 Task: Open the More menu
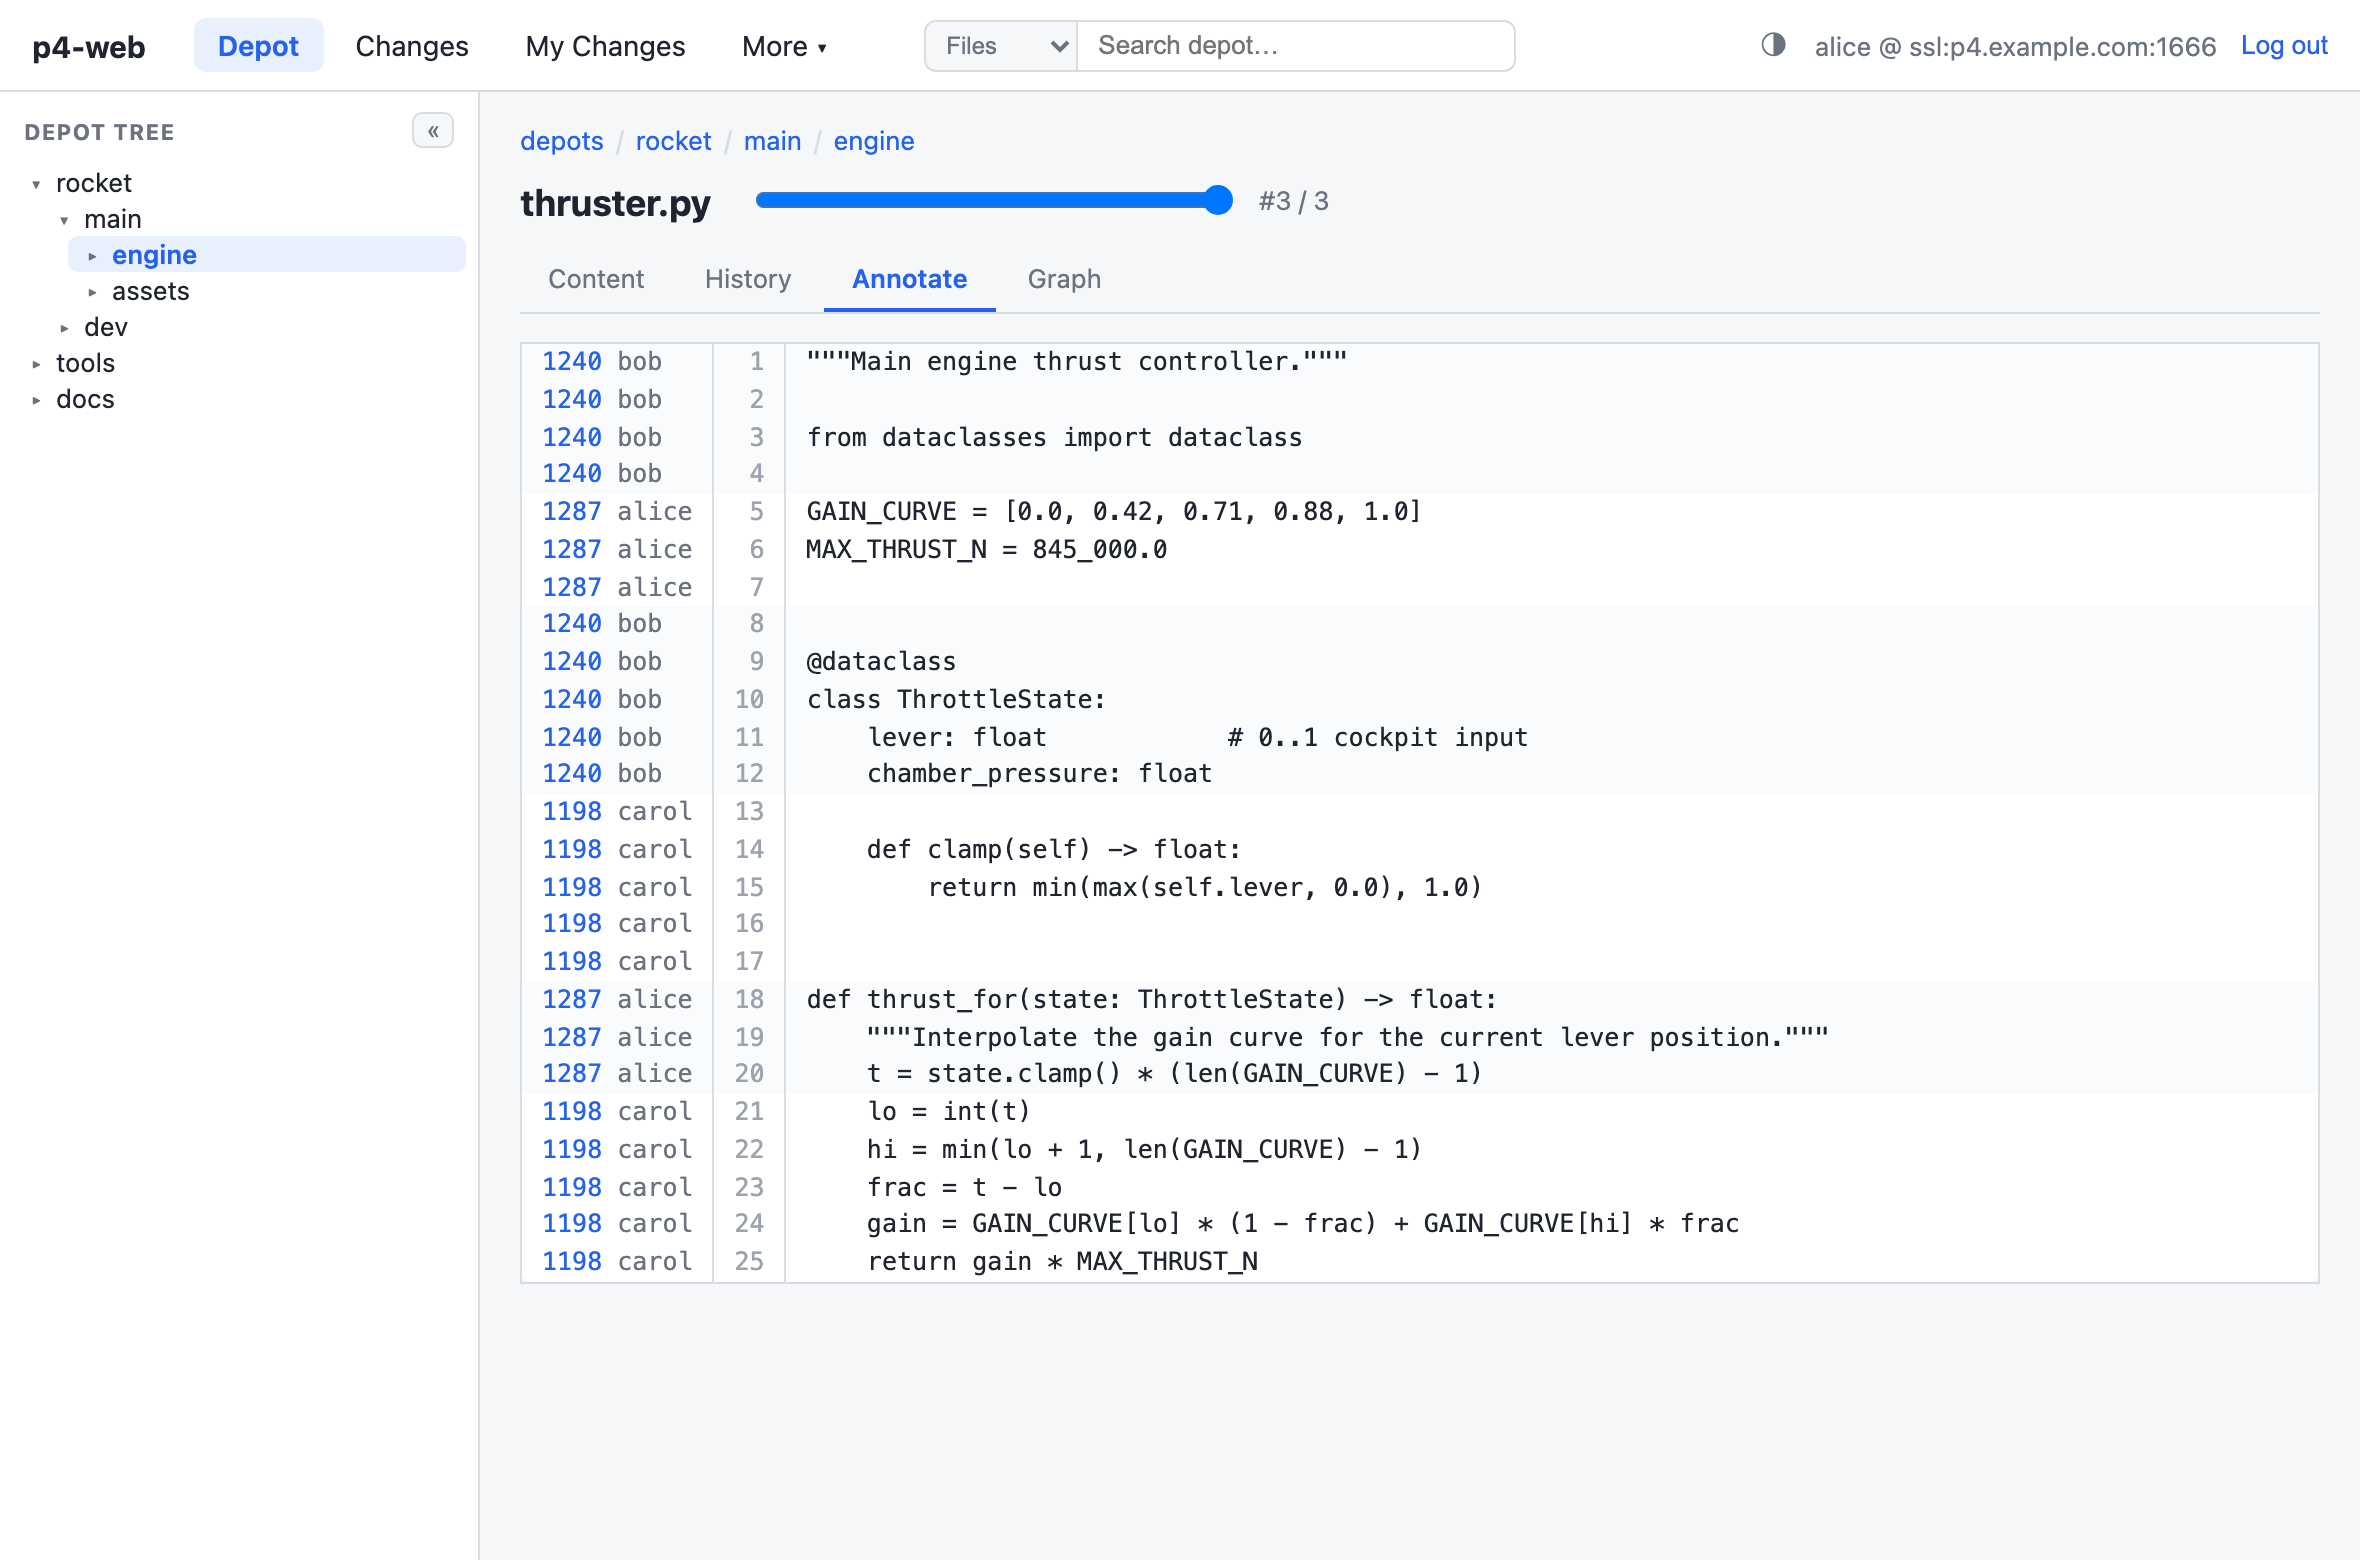point(784,46)
